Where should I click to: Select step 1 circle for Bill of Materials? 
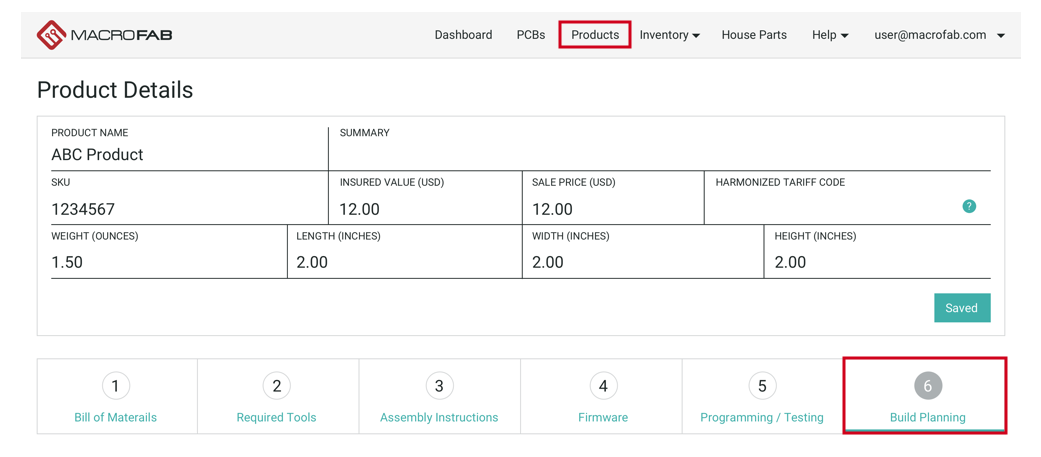pos(115,386)
